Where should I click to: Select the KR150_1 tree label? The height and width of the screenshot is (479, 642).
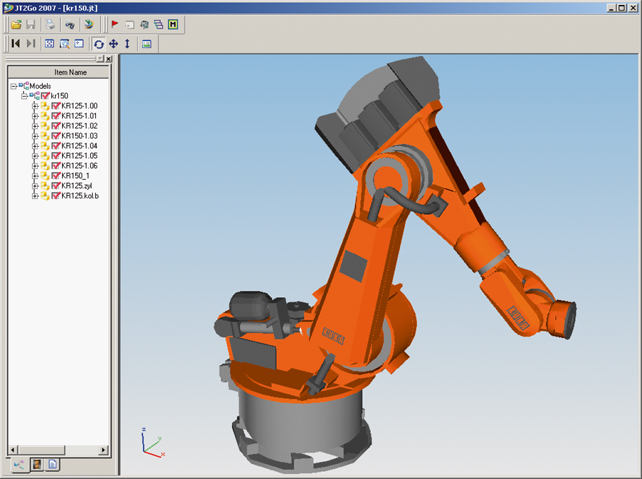click(x=75, y=176)
